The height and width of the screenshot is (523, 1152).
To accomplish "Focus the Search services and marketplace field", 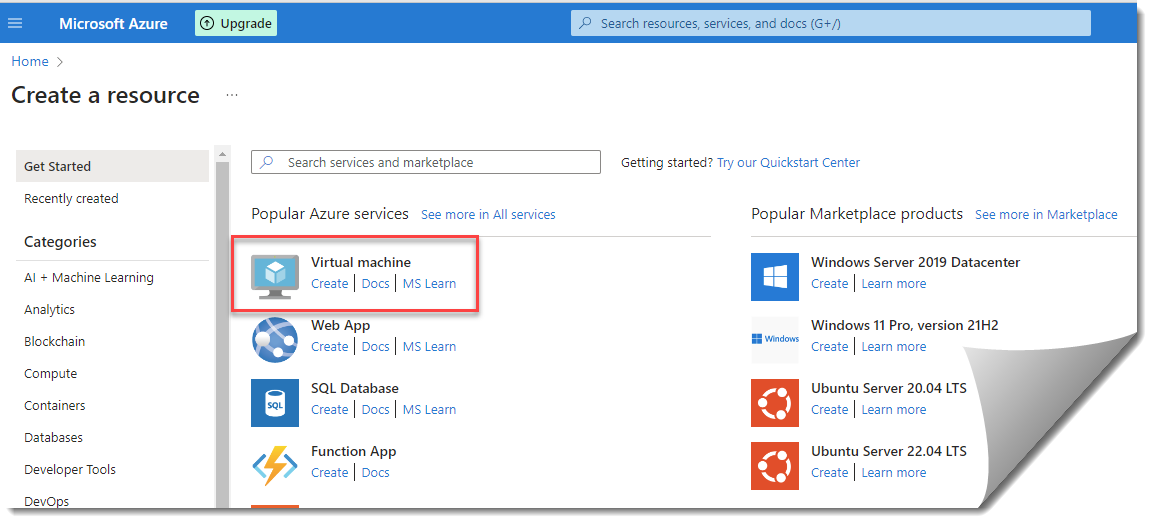I will (425, 162).
